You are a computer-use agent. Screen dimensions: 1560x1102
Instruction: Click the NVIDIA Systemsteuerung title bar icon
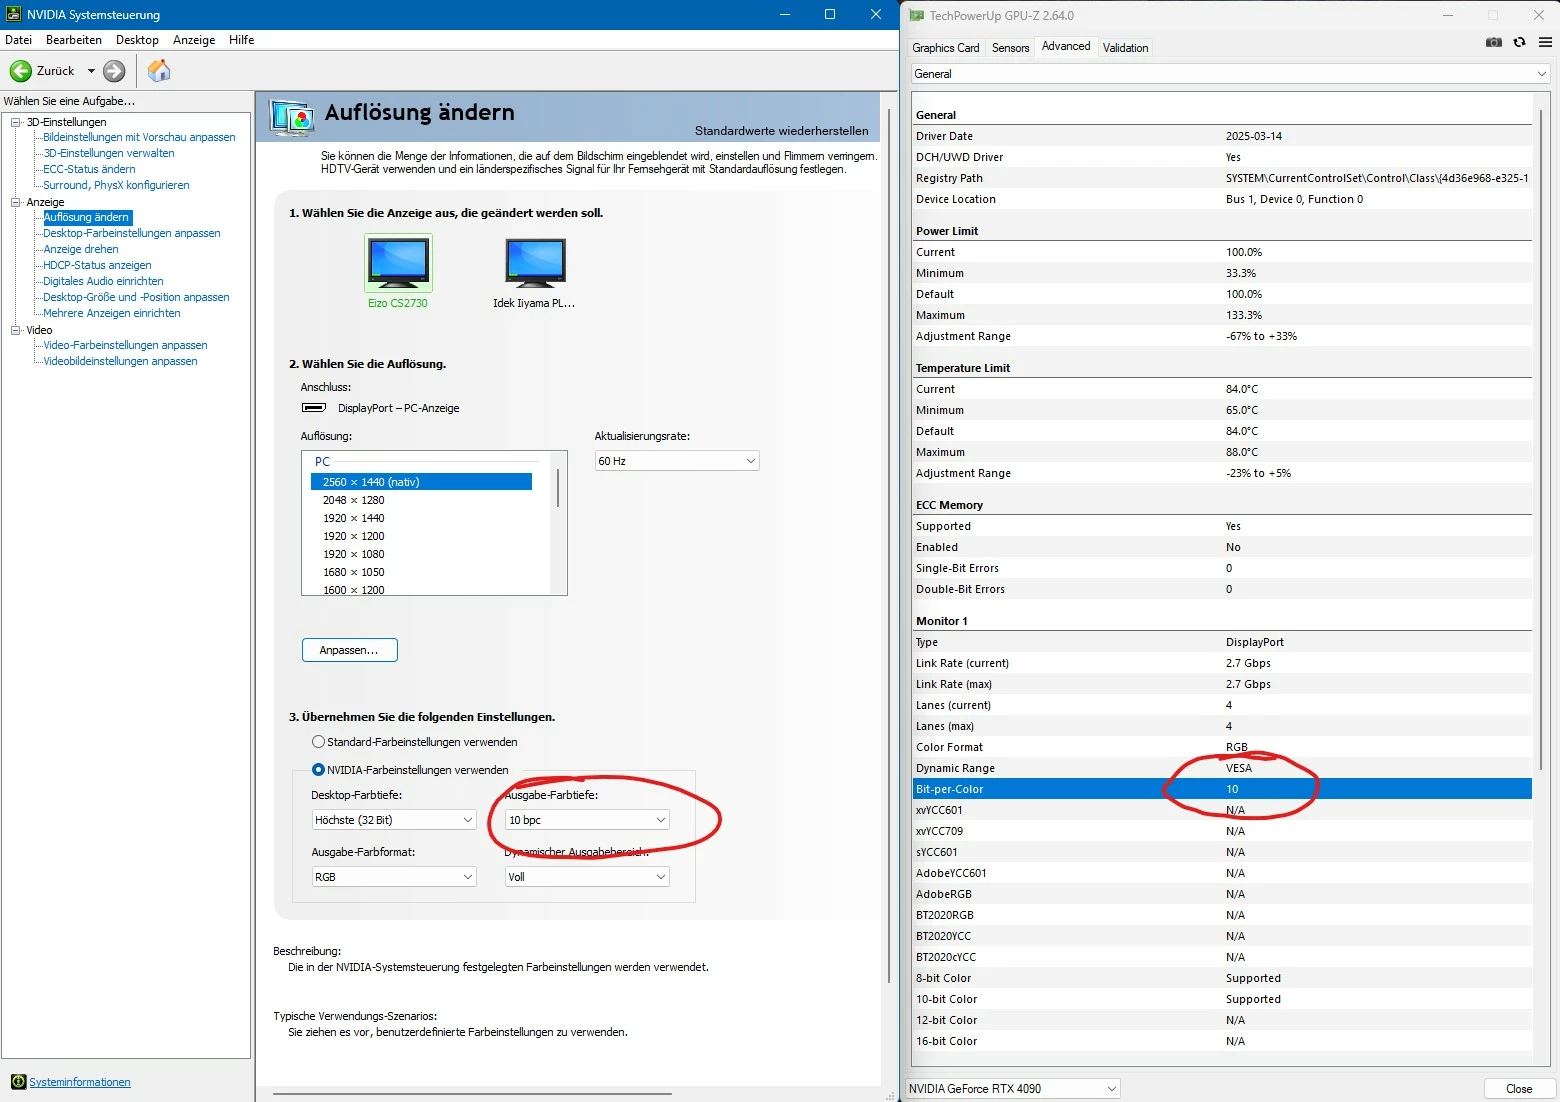tap(14, 14)
